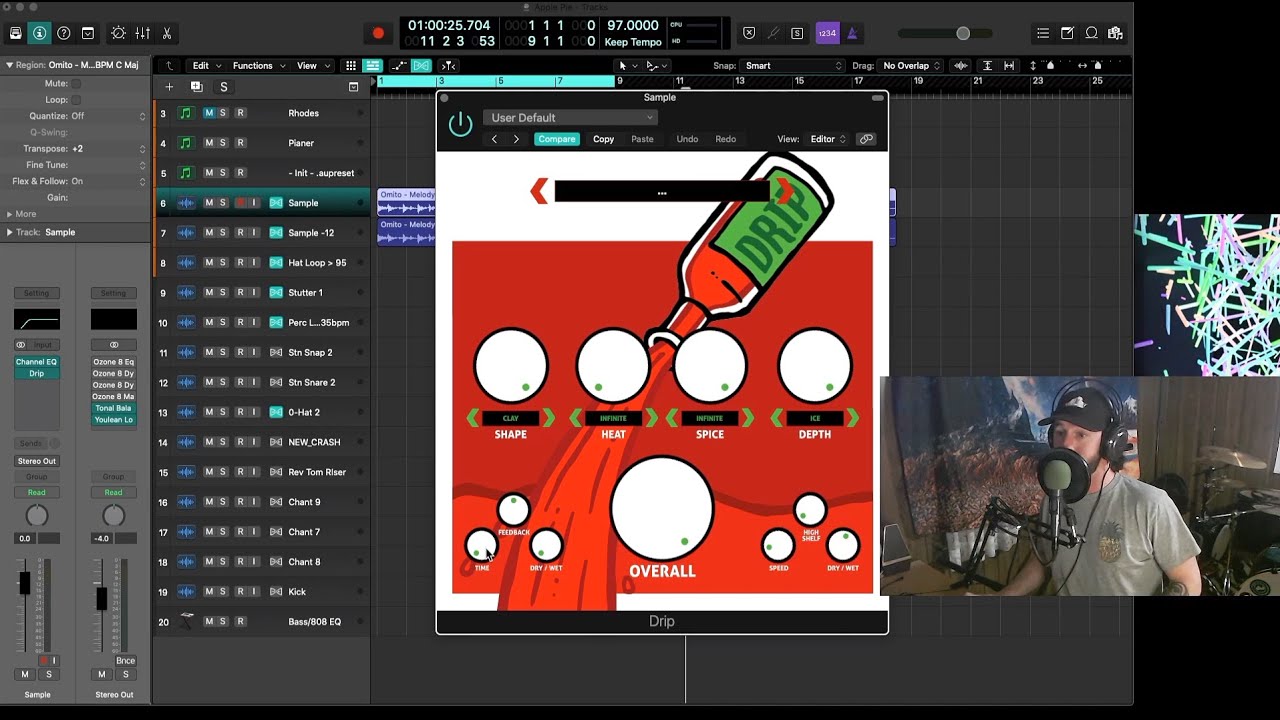Image resolution: width=1280 pixels, height=720 pixels.
Task: Solo the Hat Loop > 95 track
Action: (x=223, y=263)
